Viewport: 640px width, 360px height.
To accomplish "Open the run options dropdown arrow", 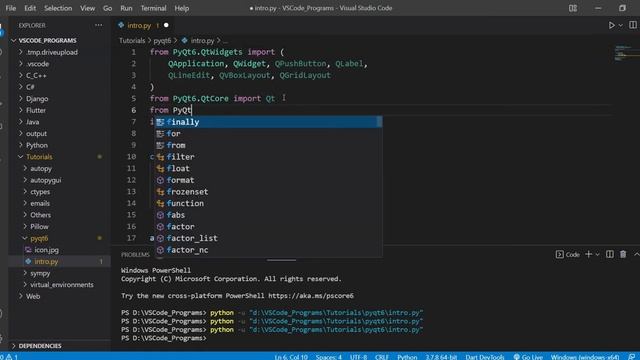I will [x=620, y=25].
